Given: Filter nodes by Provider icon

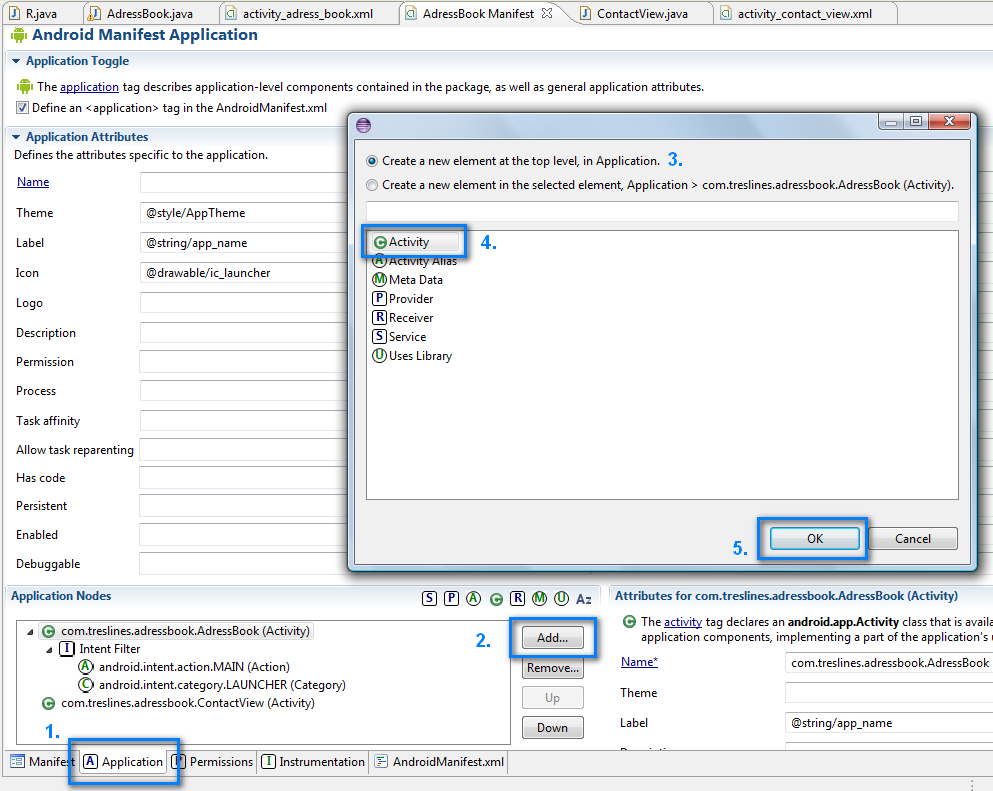Looking at the screenshot, I should click(x=452, y=598).
